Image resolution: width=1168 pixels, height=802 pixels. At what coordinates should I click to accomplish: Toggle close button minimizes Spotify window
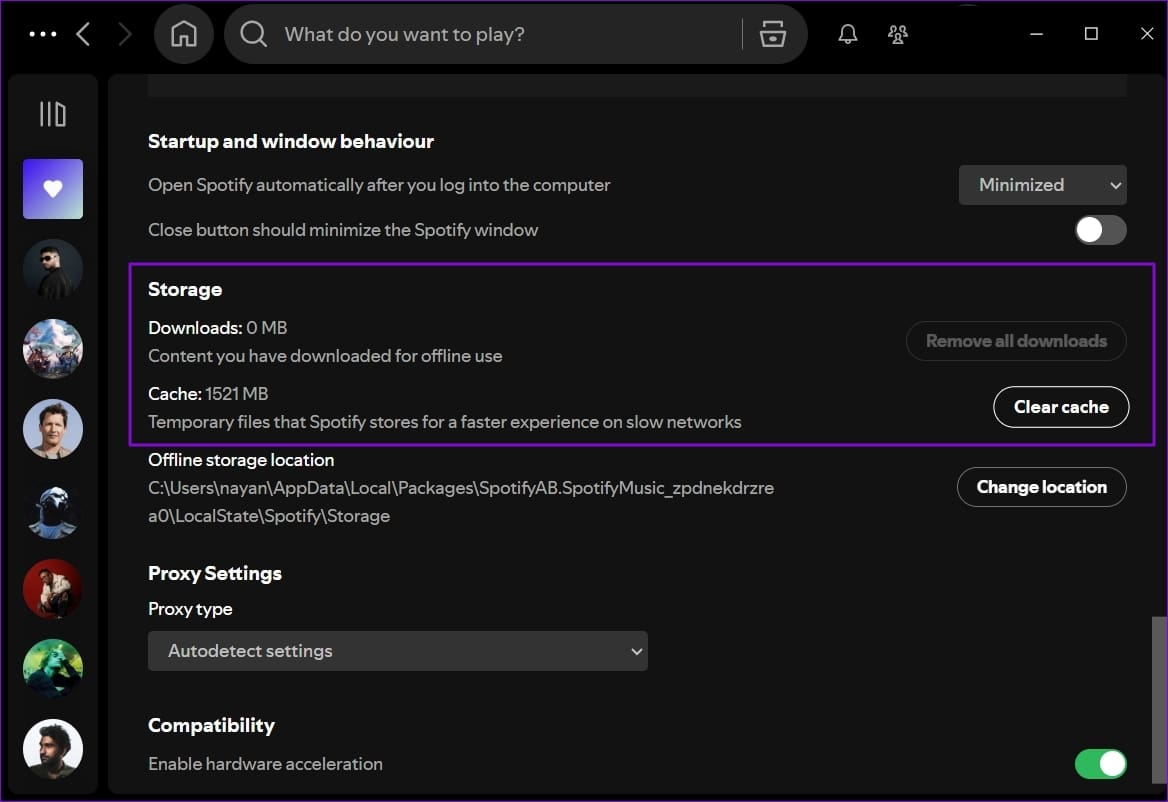[1100, 230]
